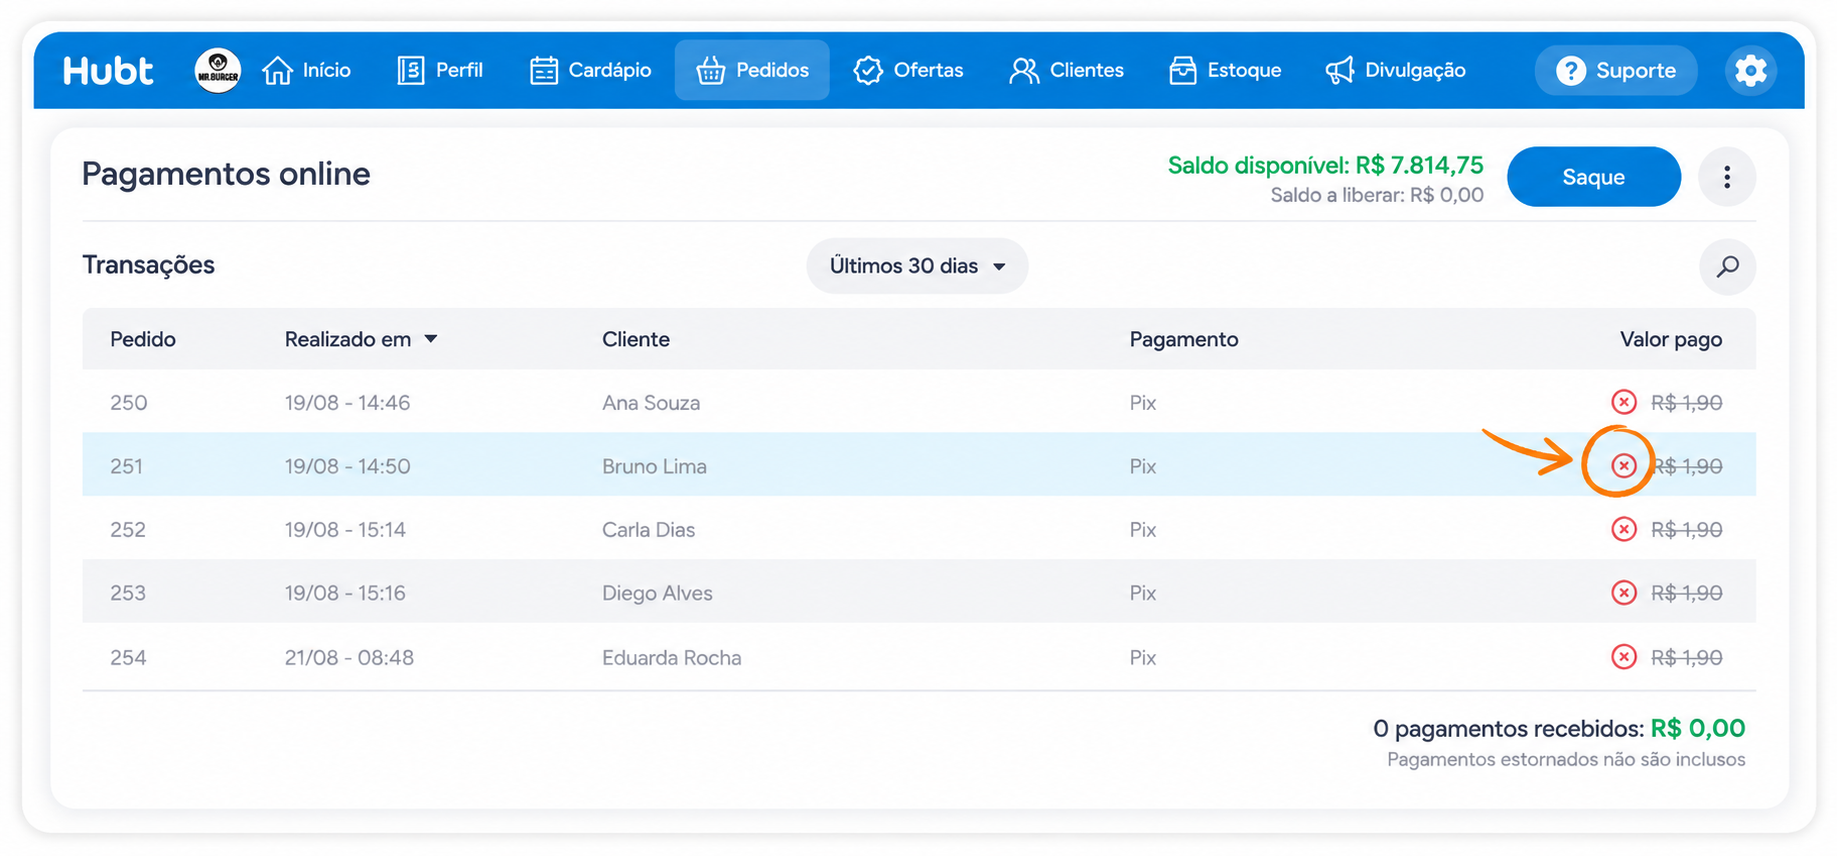The height and width of the screenshot is (856, 1837).
Task: Click the Saldo a liberar amount
Action: (x=1377, y=195)
